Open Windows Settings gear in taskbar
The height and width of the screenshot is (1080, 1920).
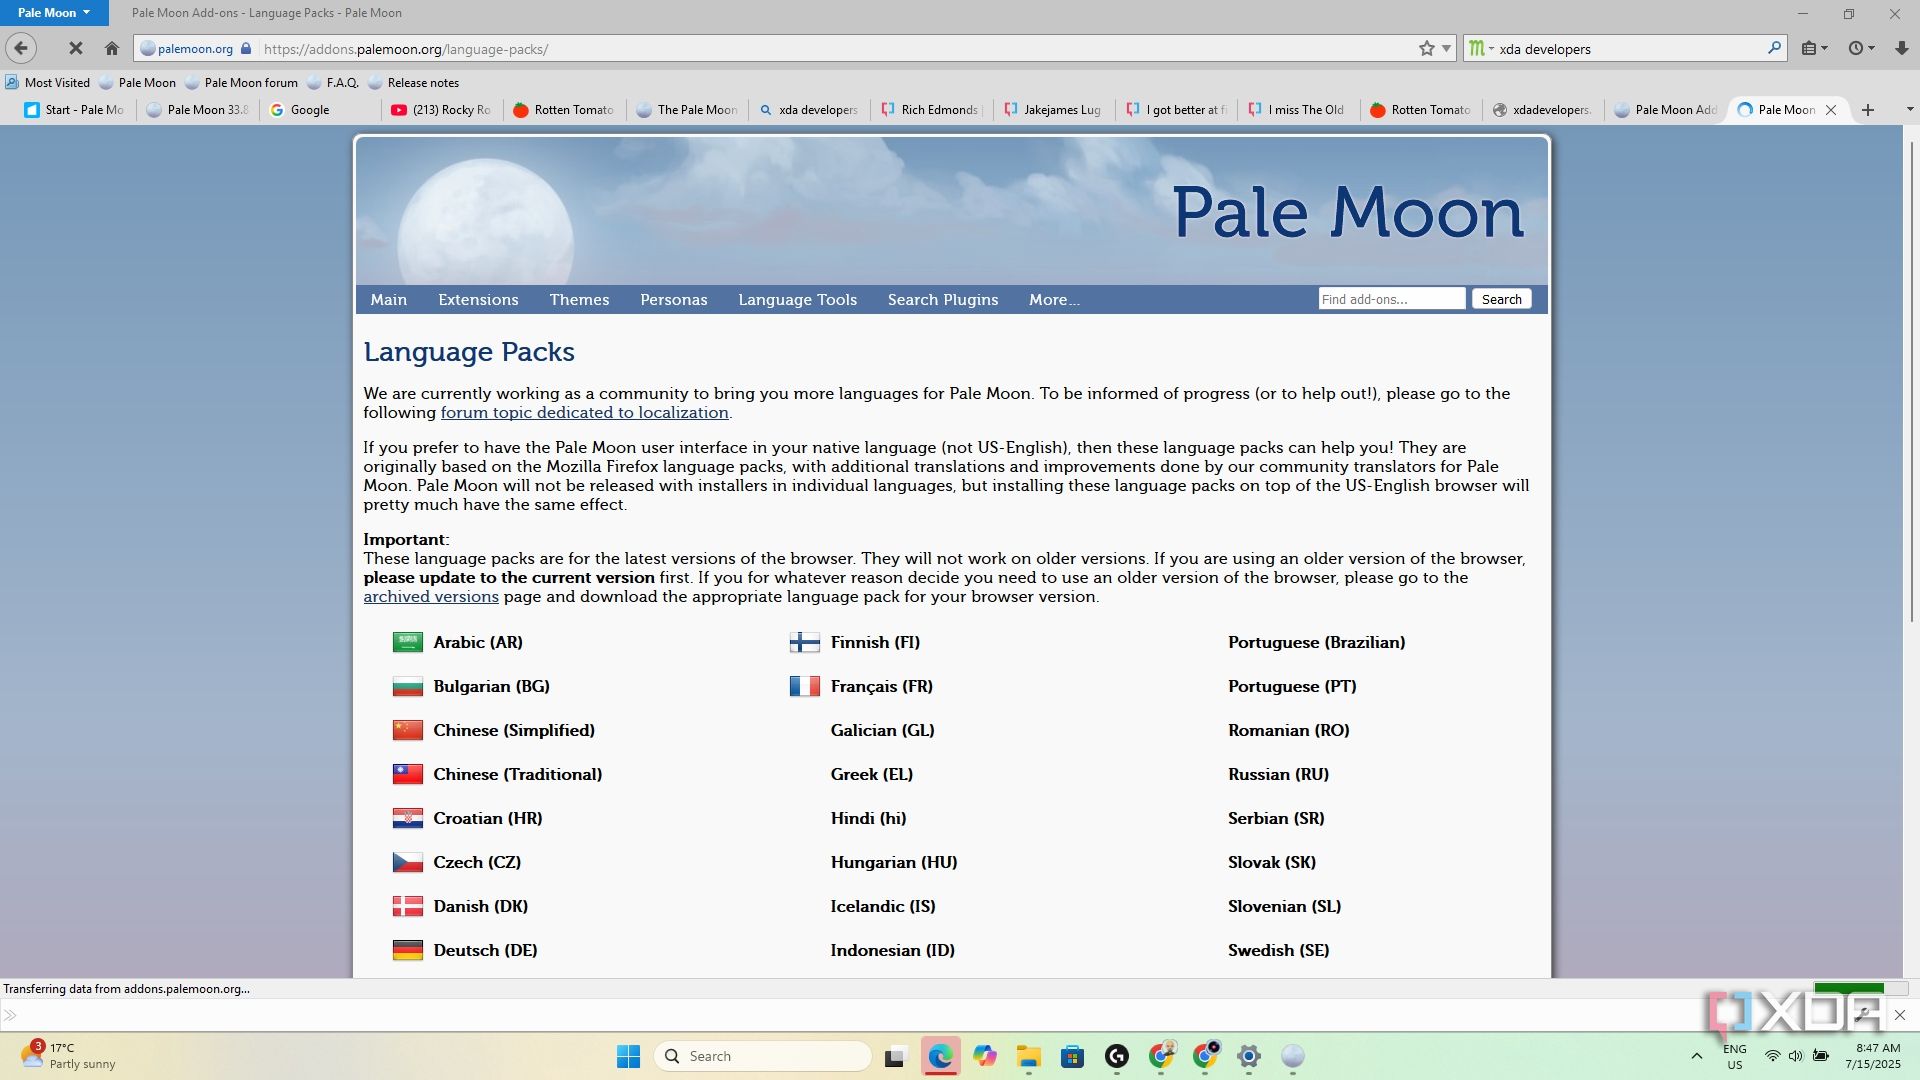(1248, 1056)
